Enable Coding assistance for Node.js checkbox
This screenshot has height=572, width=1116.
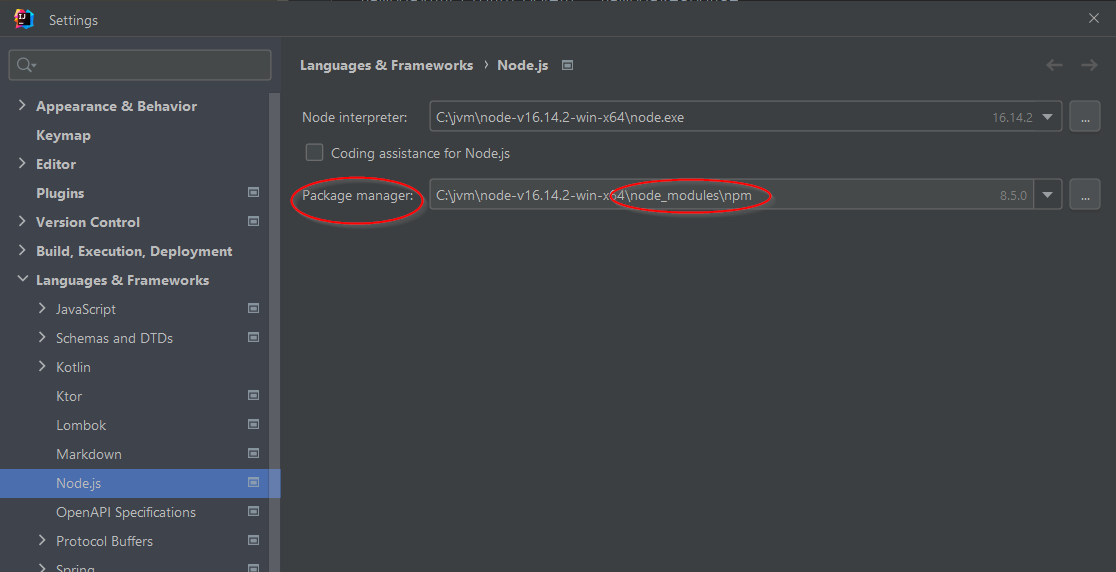pyautogui.click(x=314, y=152)
